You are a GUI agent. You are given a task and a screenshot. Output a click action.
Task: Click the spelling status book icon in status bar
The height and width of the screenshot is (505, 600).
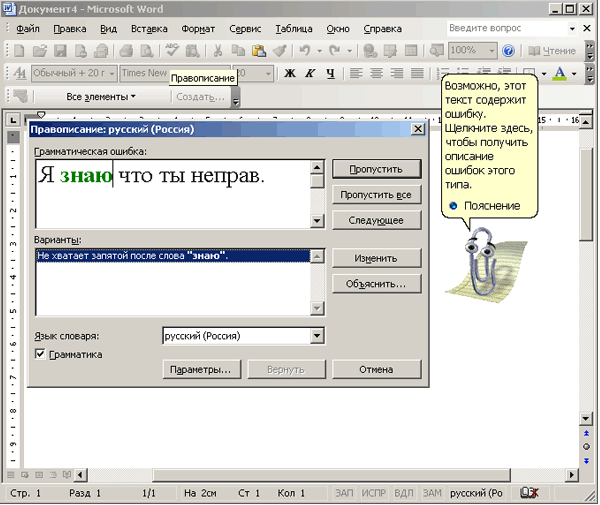click(x=529, y=493)
